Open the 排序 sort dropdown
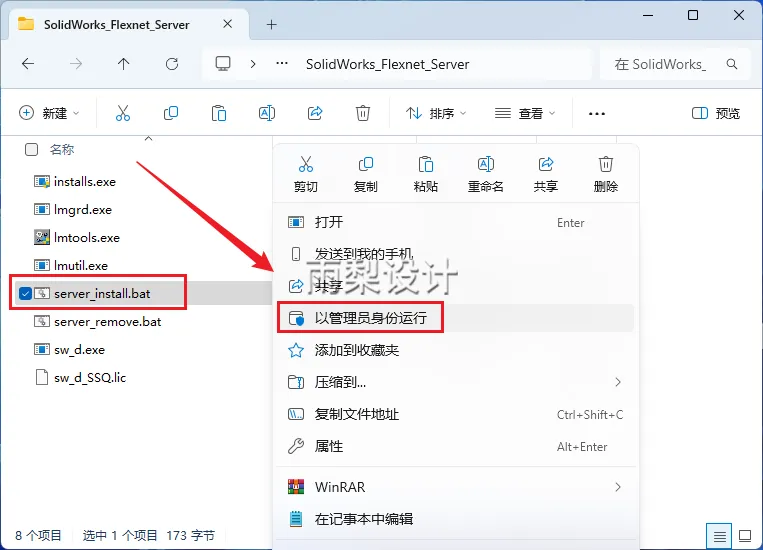The width and height of the screenshot is (763, 550). 436,113
